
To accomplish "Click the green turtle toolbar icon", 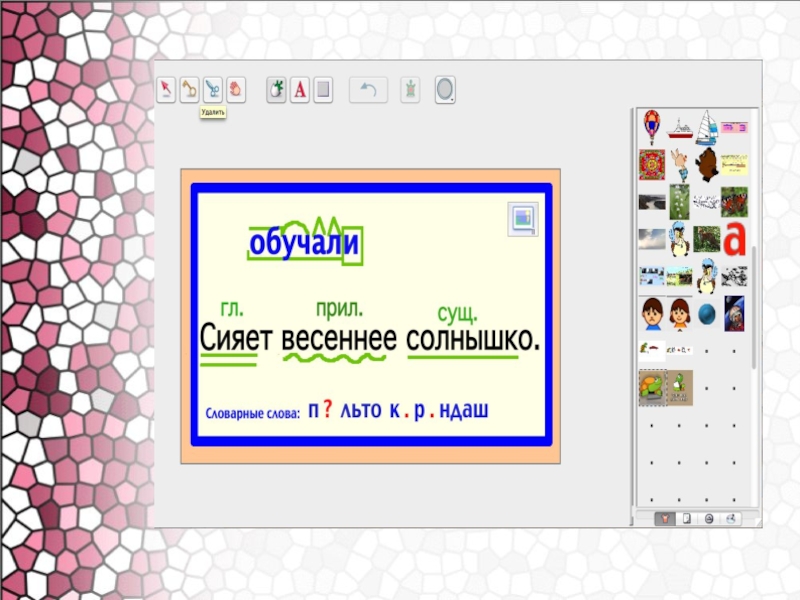I will [x=410, y=90].
